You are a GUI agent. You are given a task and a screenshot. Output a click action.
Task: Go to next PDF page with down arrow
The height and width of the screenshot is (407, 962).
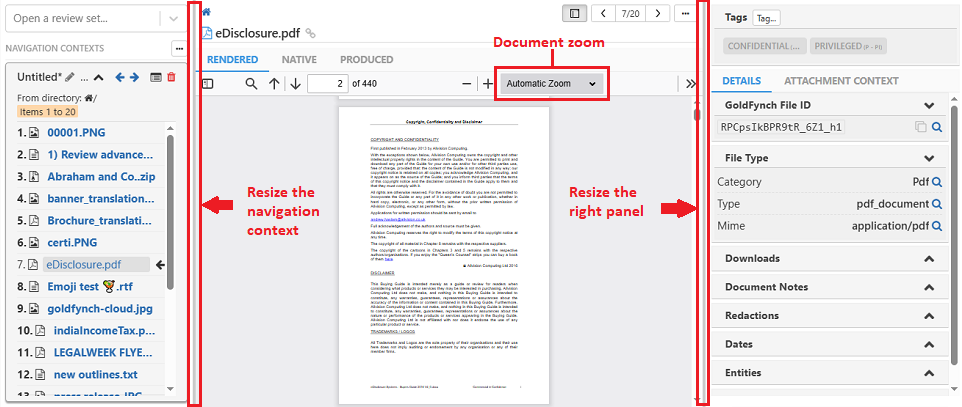(x=295, y=84)
